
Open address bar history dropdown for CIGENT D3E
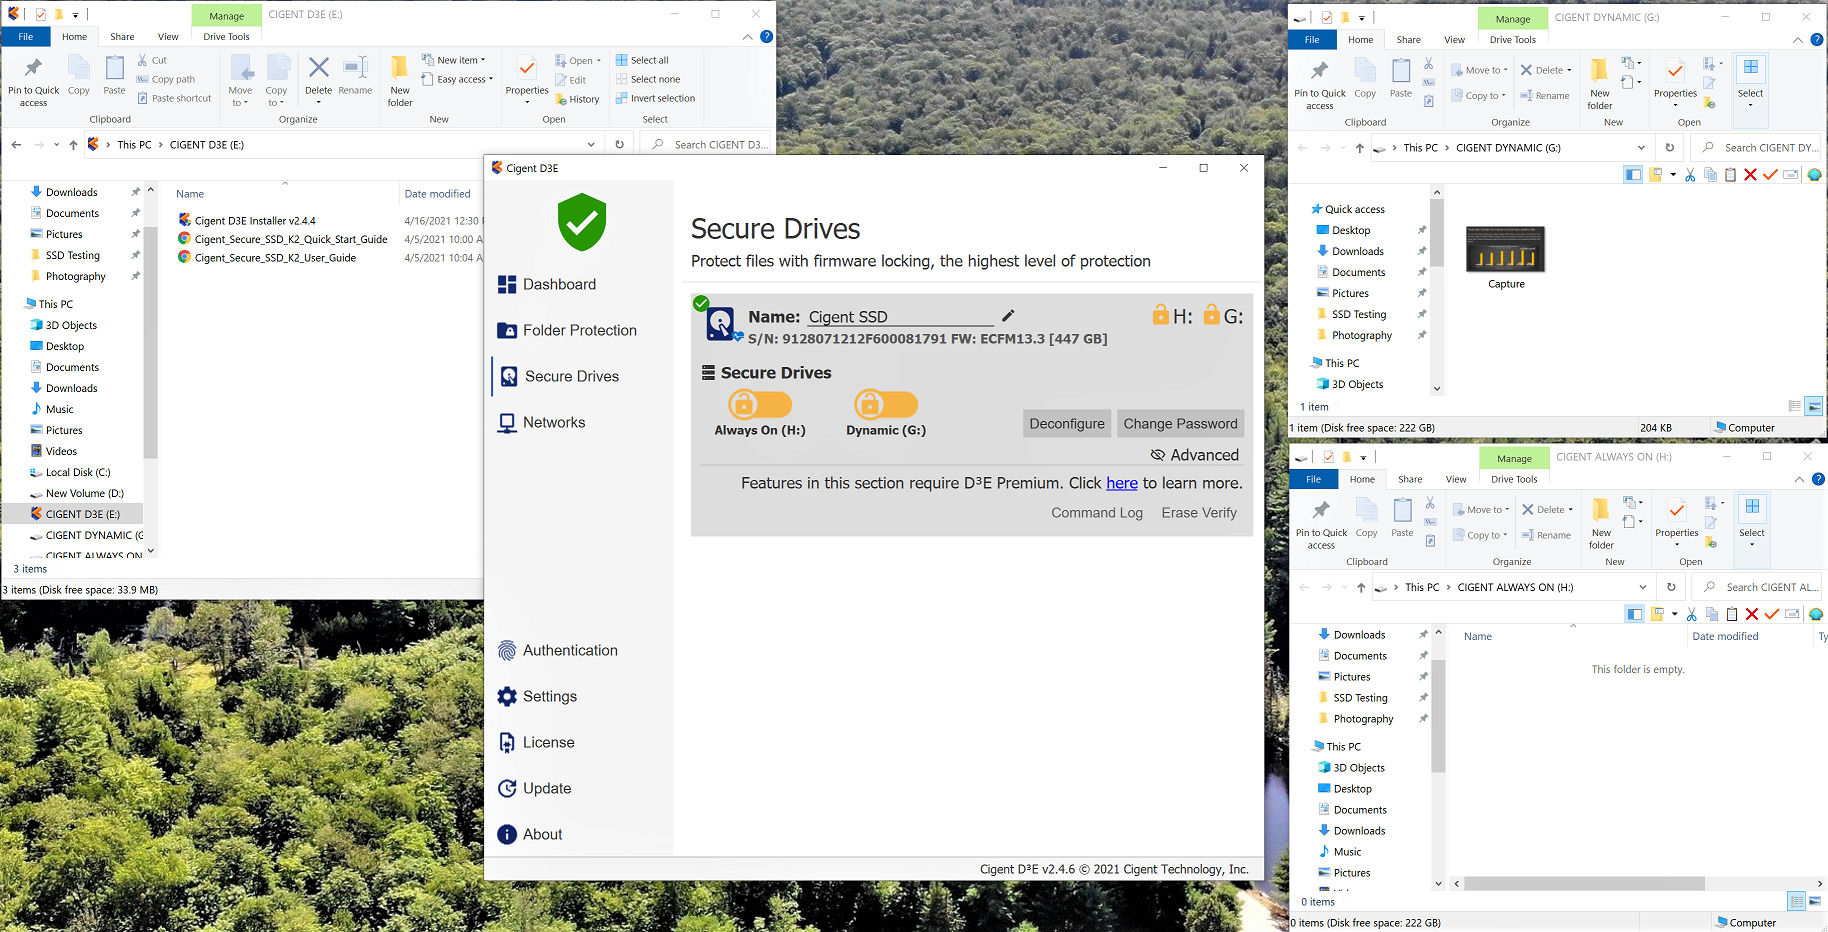(x=591, y=145)
